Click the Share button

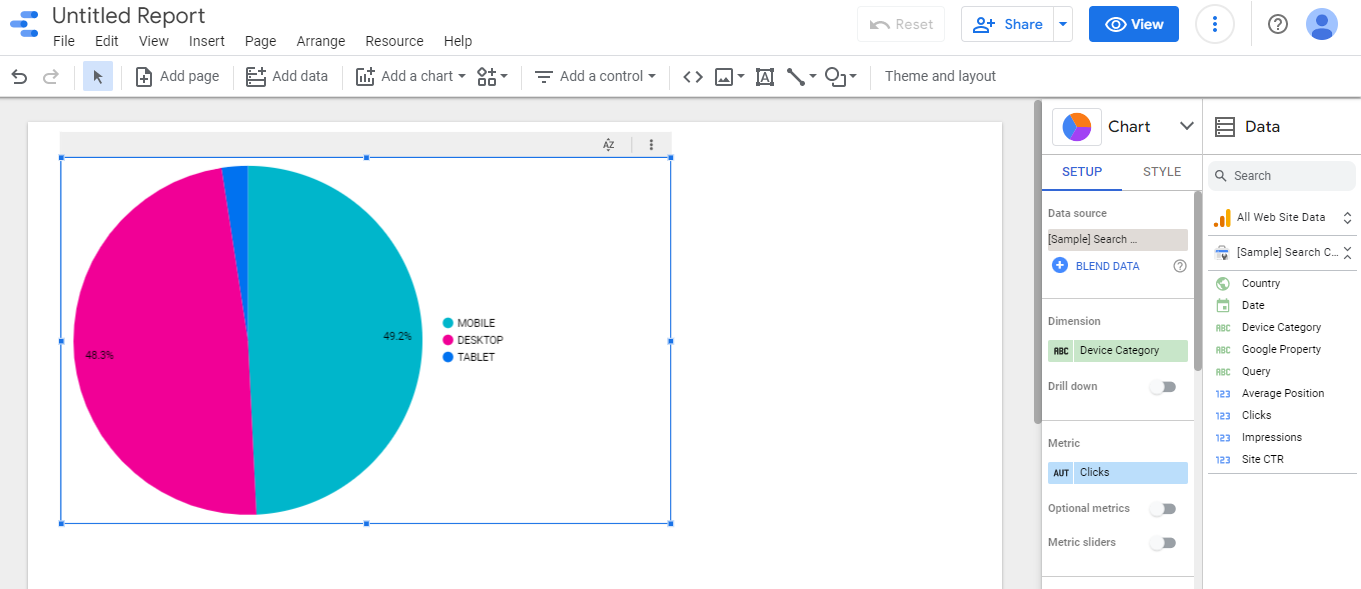tap(1008, 24)
